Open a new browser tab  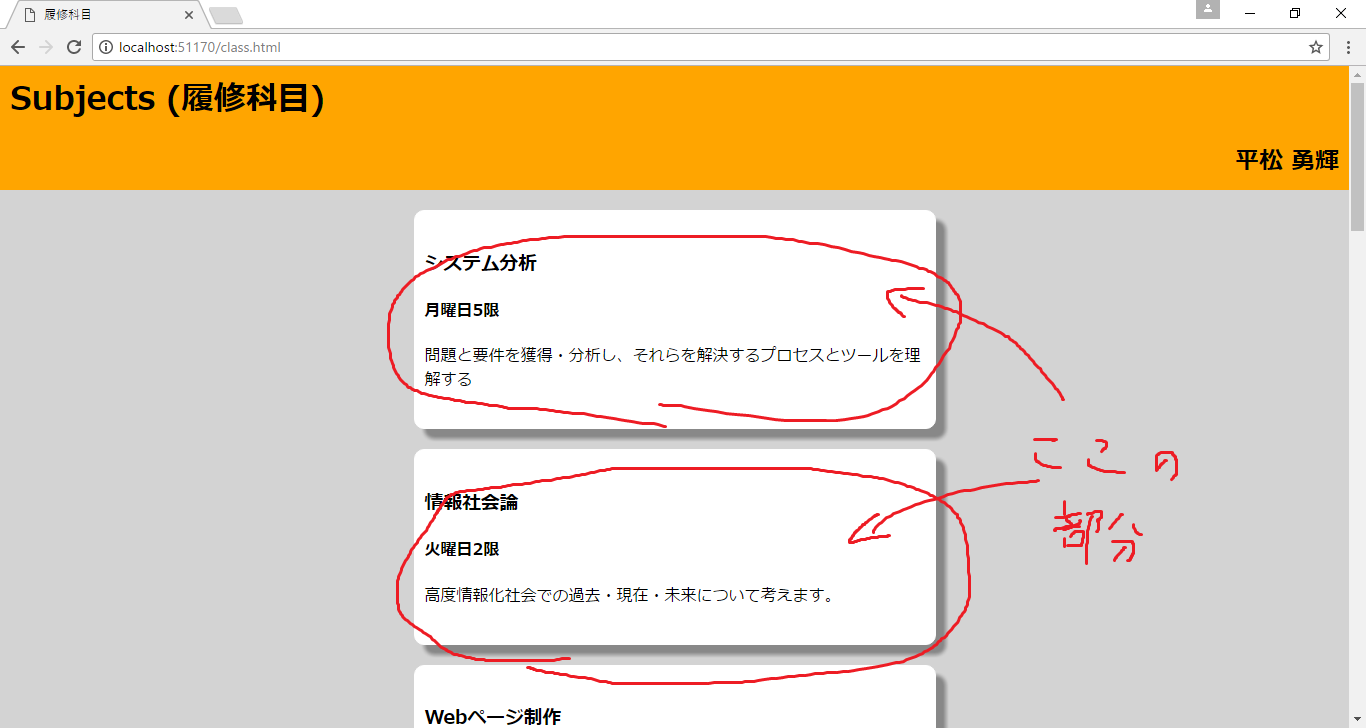(x=225, y=15)
